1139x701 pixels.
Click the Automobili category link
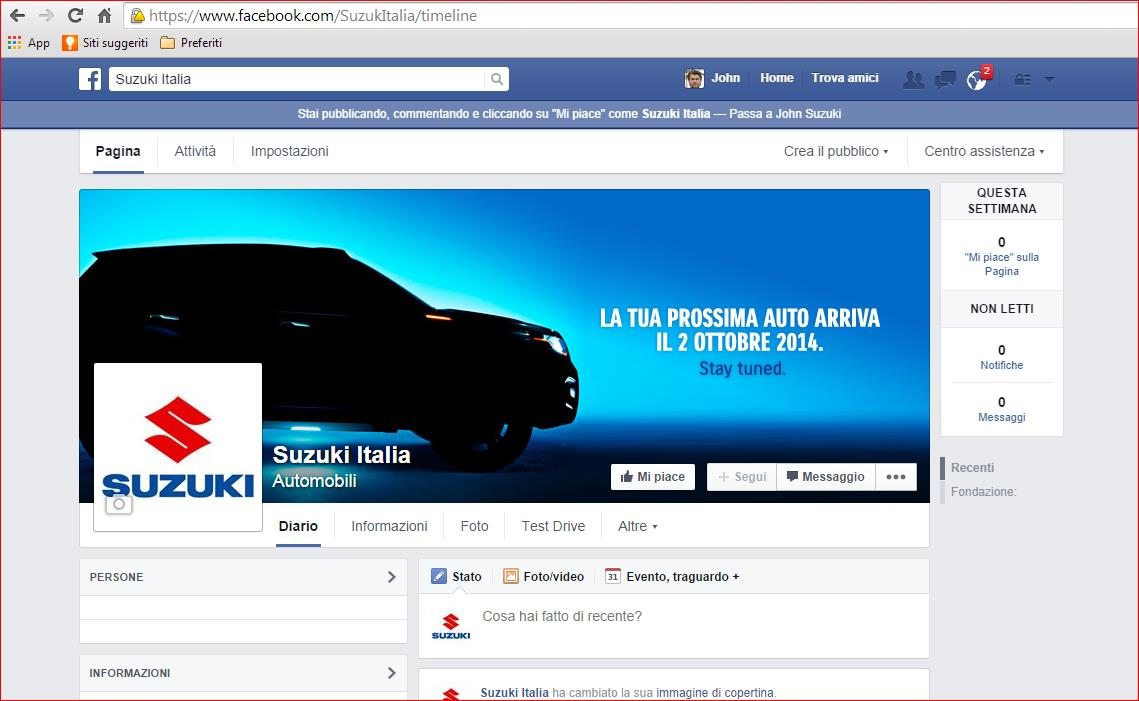pos(315,481)
